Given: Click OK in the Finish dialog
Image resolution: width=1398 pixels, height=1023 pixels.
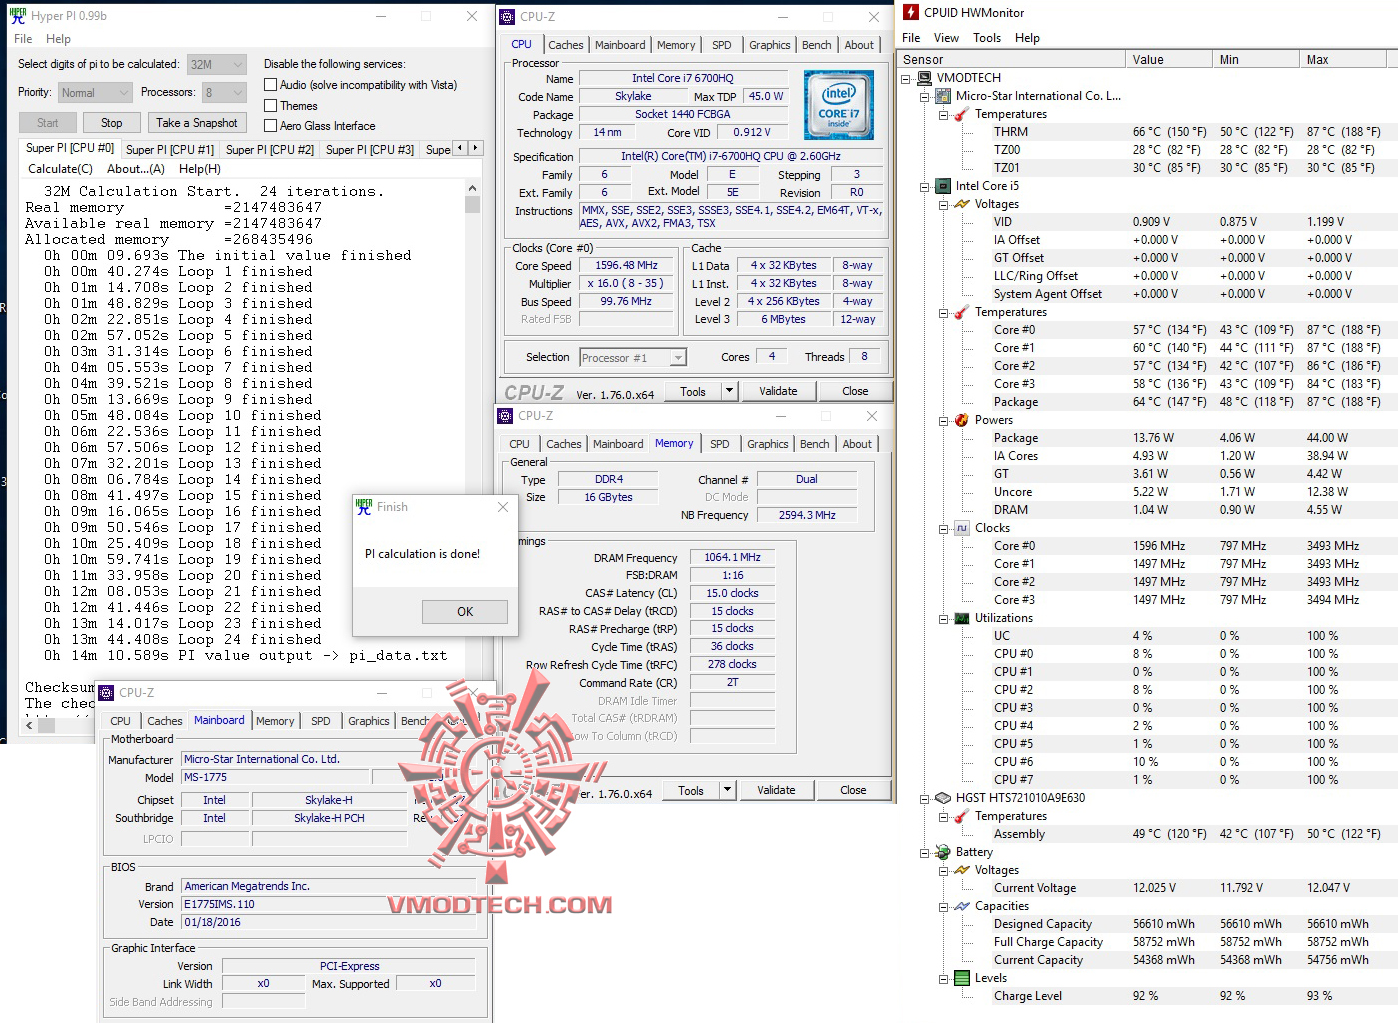Looking at the screenshot, I should pos(465,611).
